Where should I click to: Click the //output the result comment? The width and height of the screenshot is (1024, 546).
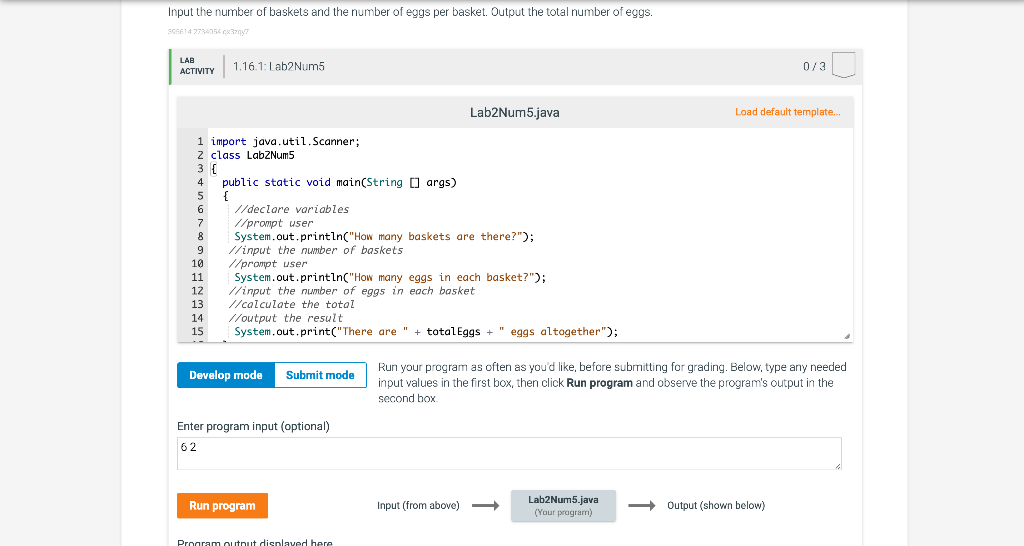coord(285,318)
